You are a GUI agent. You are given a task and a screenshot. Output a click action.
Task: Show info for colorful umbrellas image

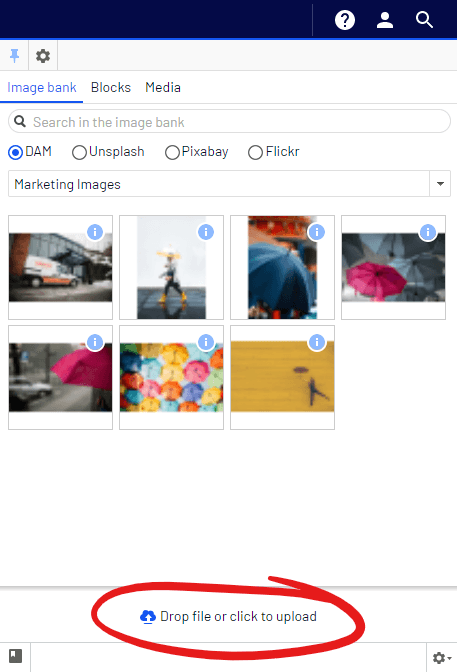click(206, 342)
